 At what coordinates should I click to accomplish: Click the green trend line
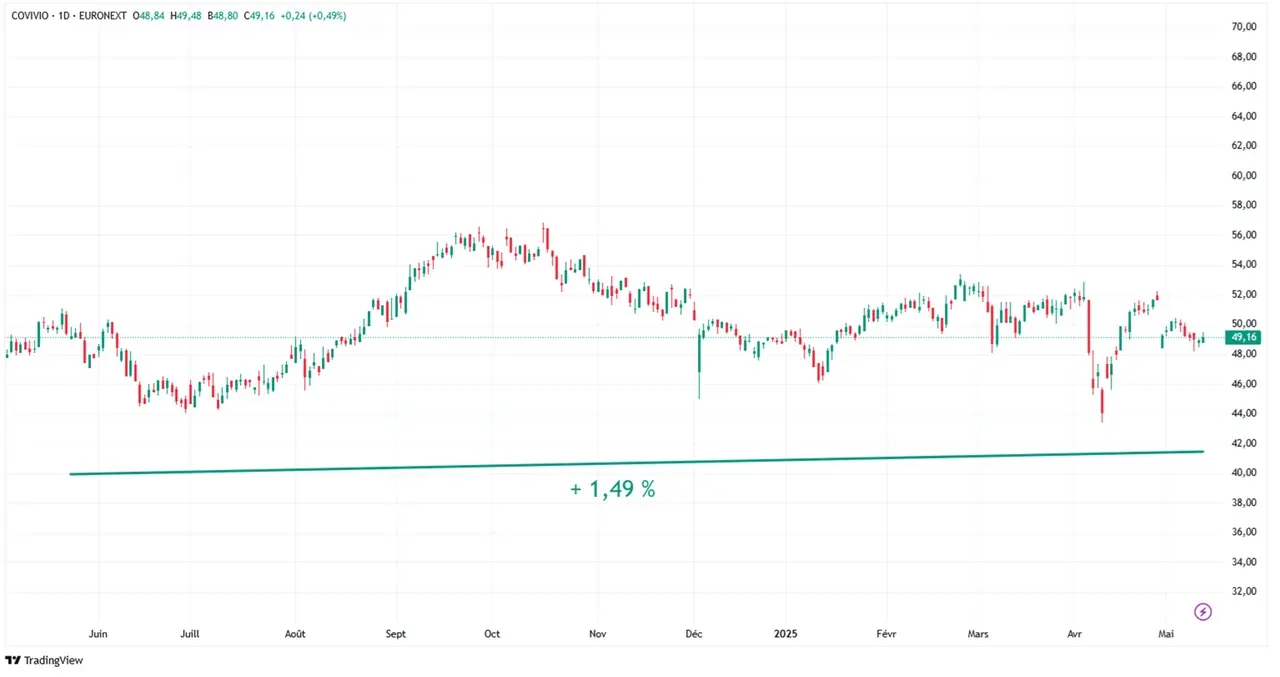pos(636,463)
